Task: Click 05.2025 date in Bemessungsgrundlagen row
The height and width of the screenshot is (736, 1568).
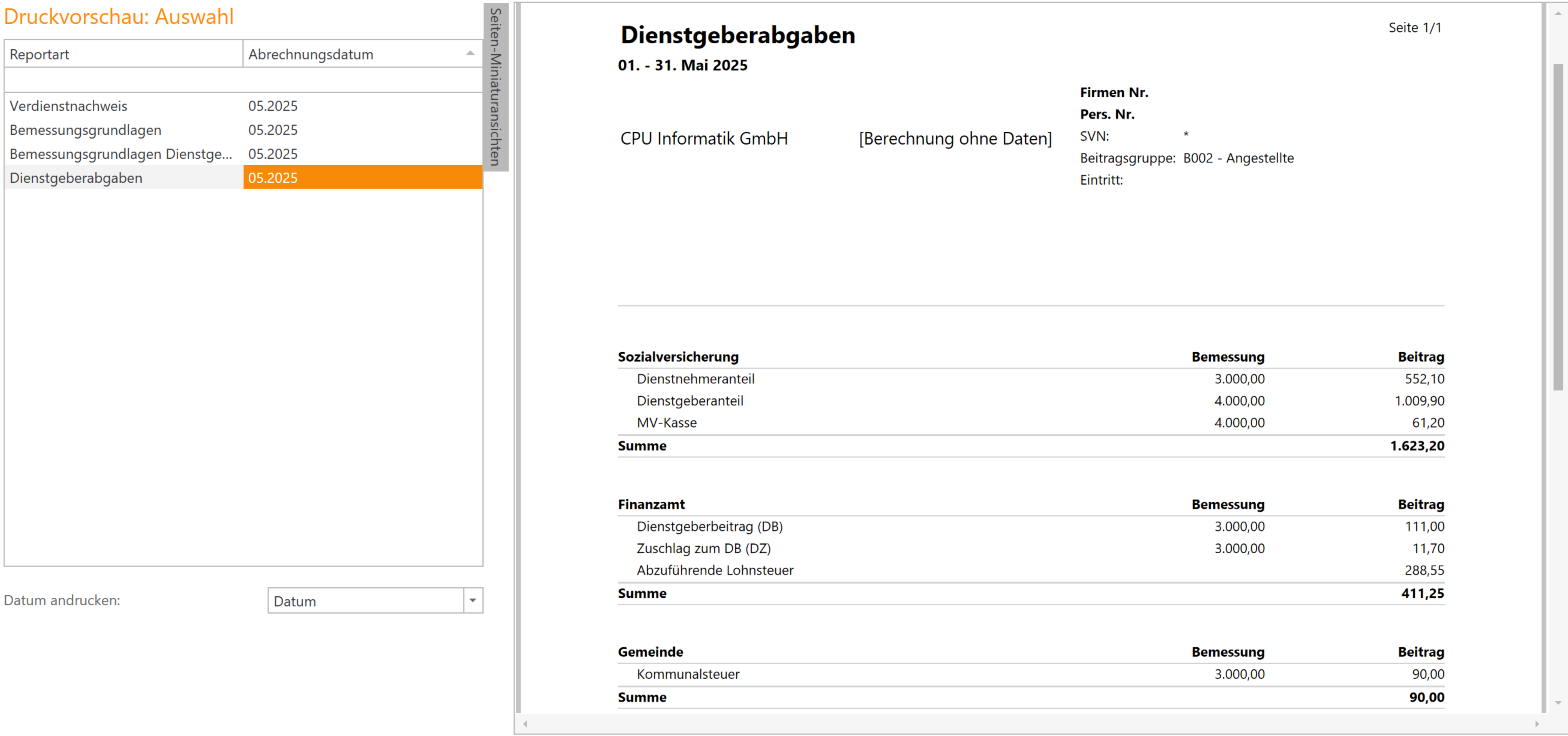Action: point(273,129)
